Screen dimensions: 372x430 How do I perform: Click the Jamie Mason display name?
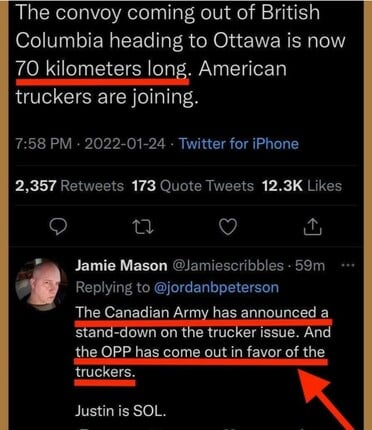(x=121, y=266)
